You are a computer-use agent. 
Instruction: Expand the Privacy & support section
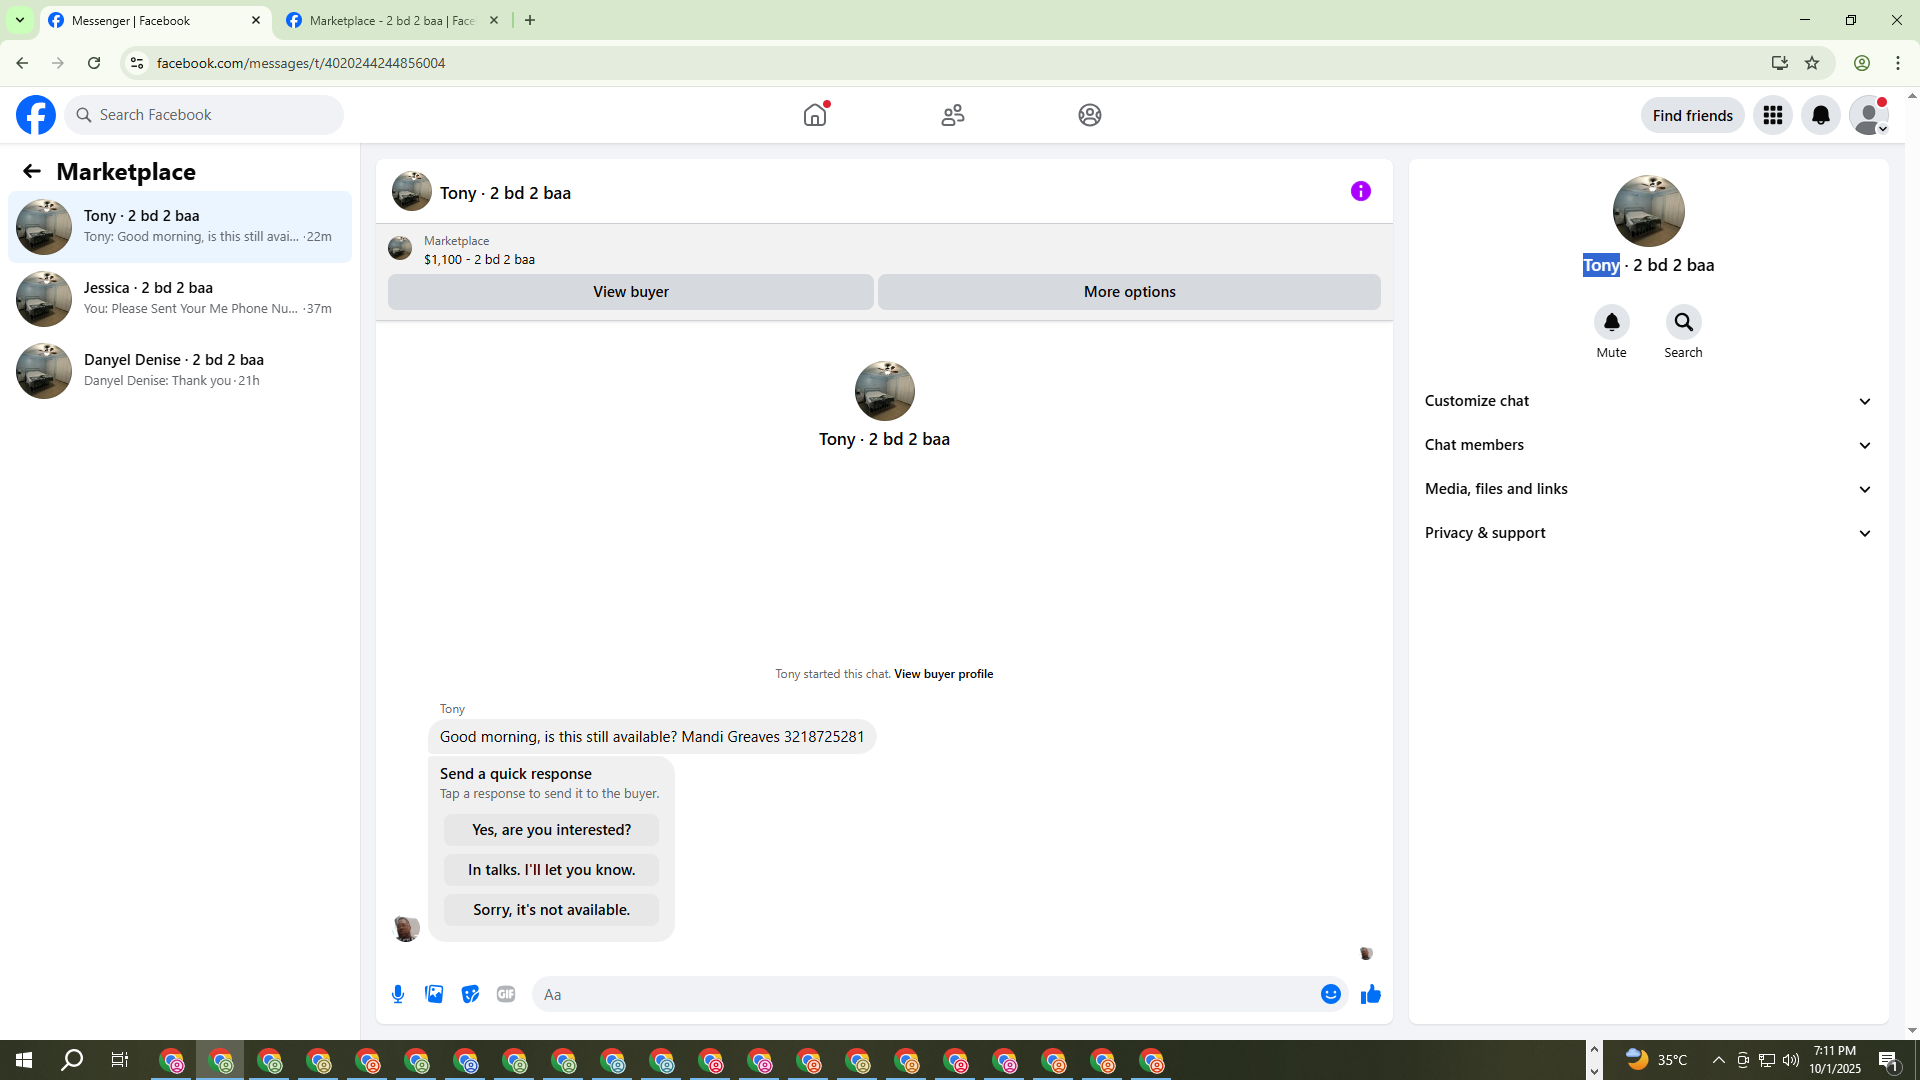pos(1648,533)
